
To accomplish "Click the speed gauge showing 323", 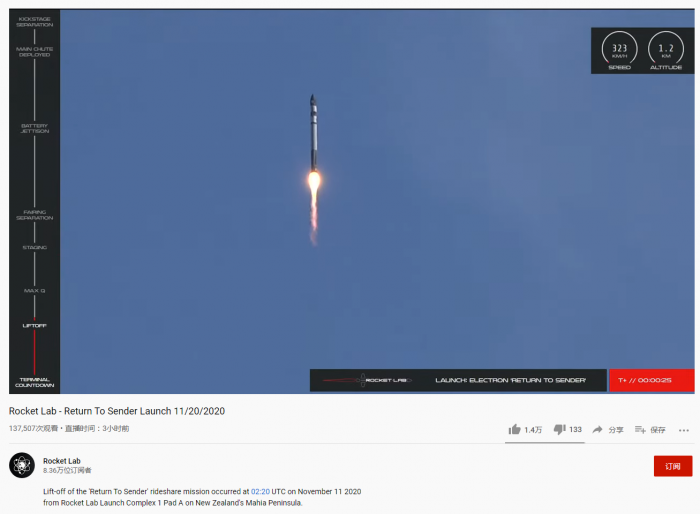I will coord(620,50).
